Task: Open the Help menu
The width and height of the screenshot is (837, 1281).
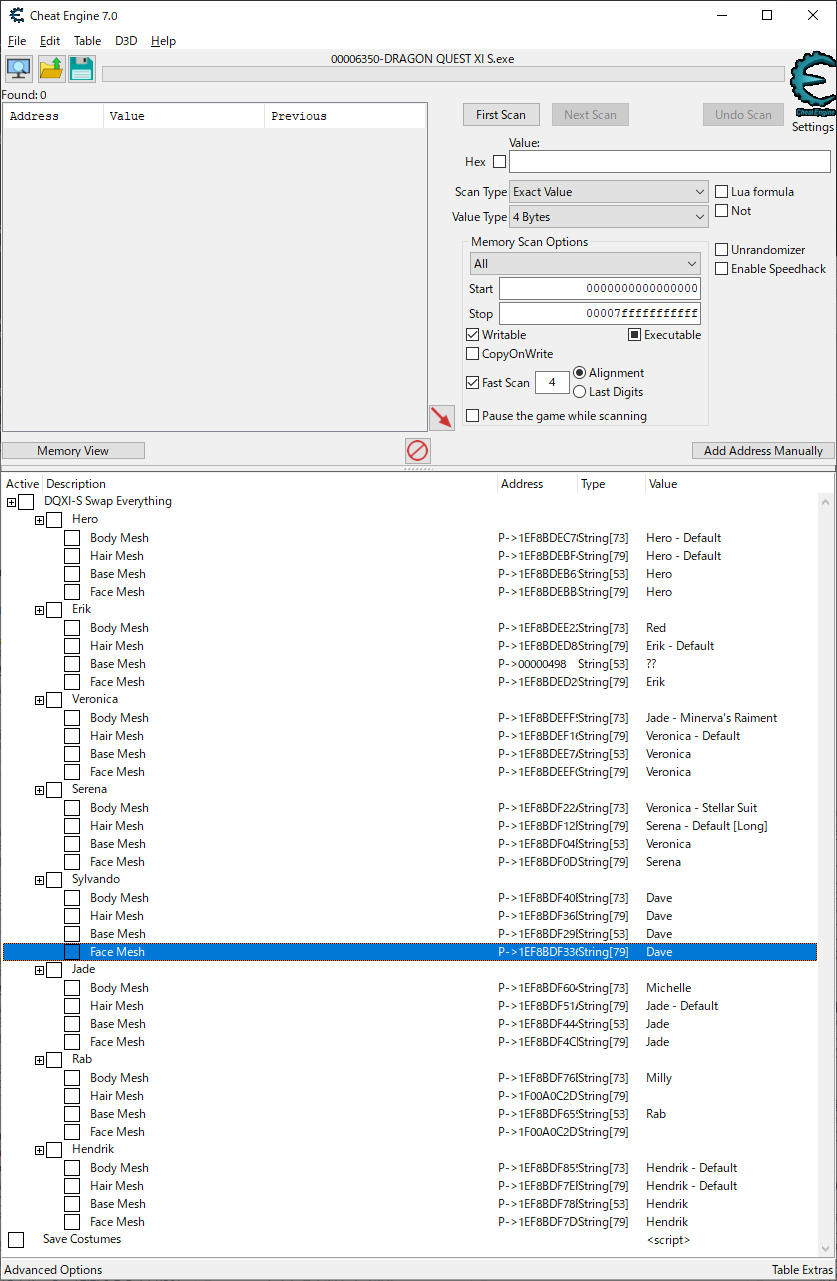Action: [163, 41]
